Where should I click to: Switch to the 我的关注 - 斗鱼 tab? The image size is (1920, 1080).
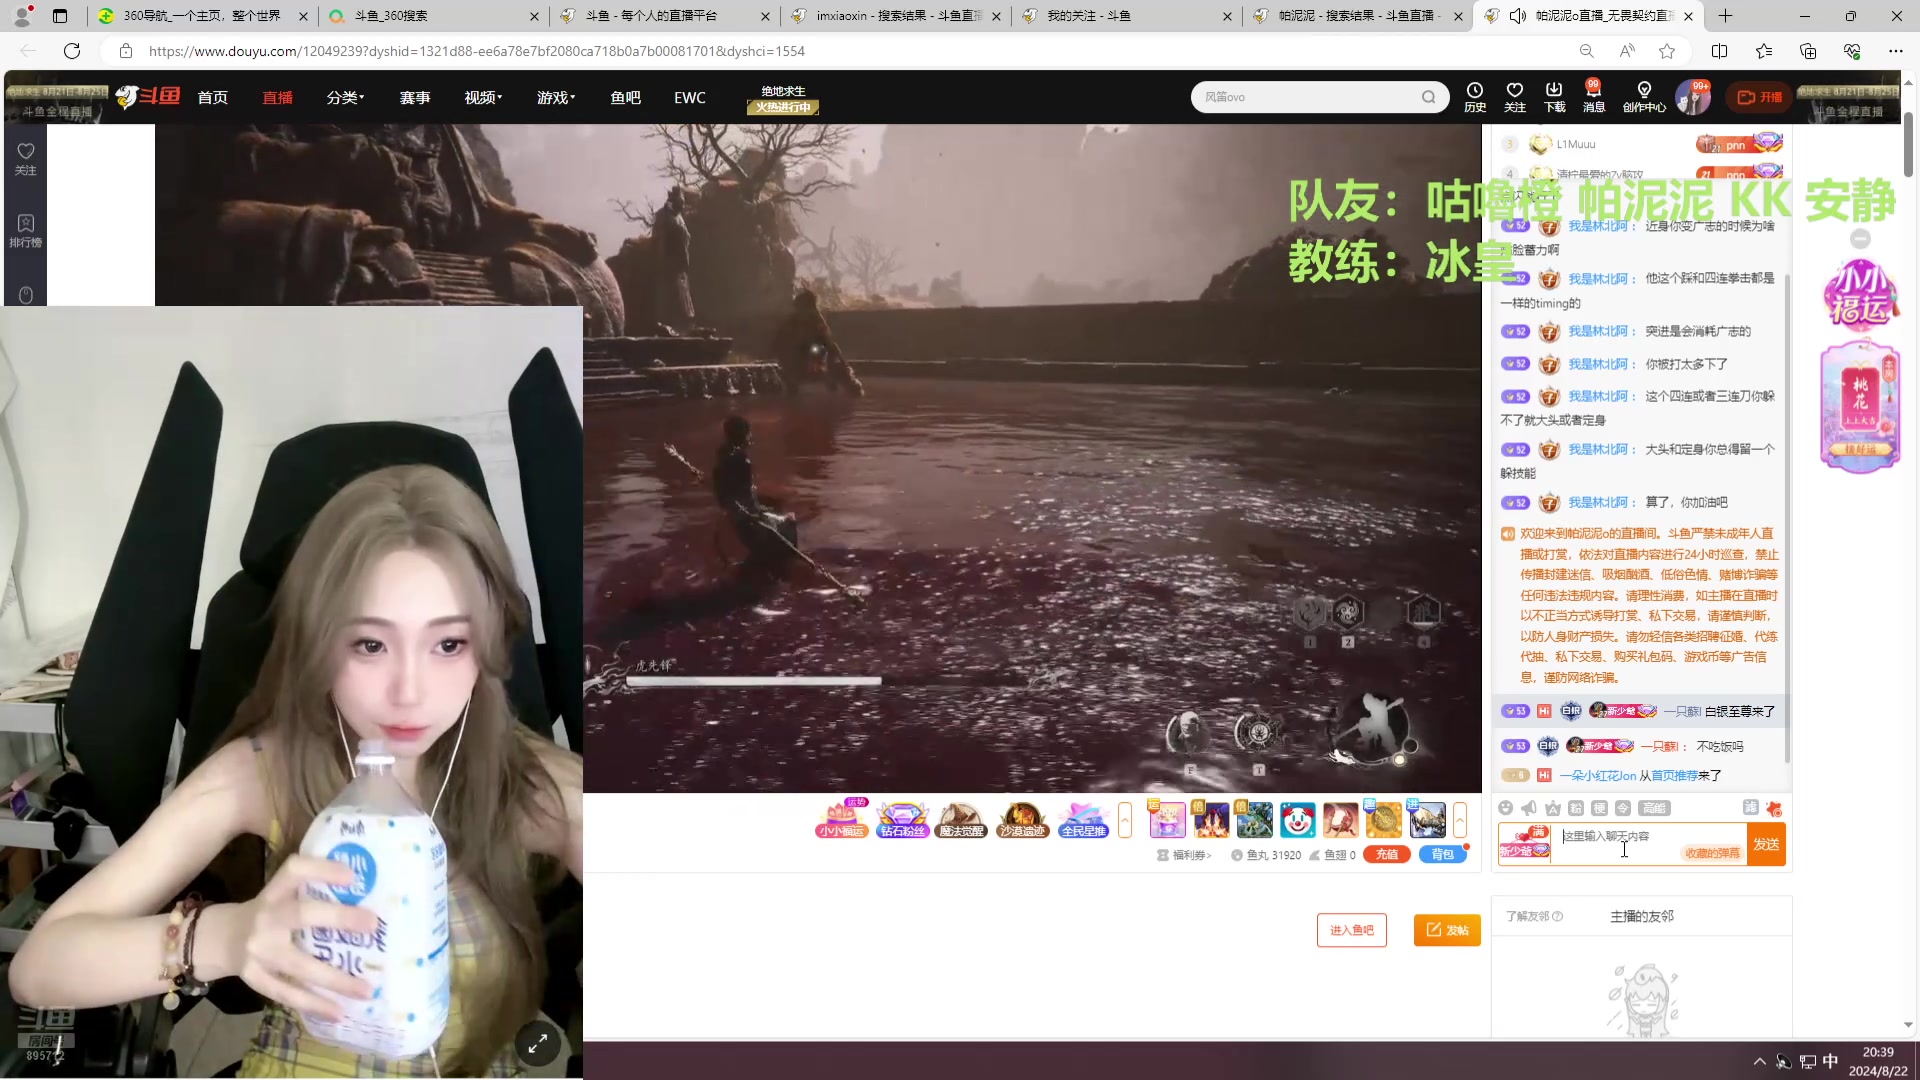tap(1126, 16)
